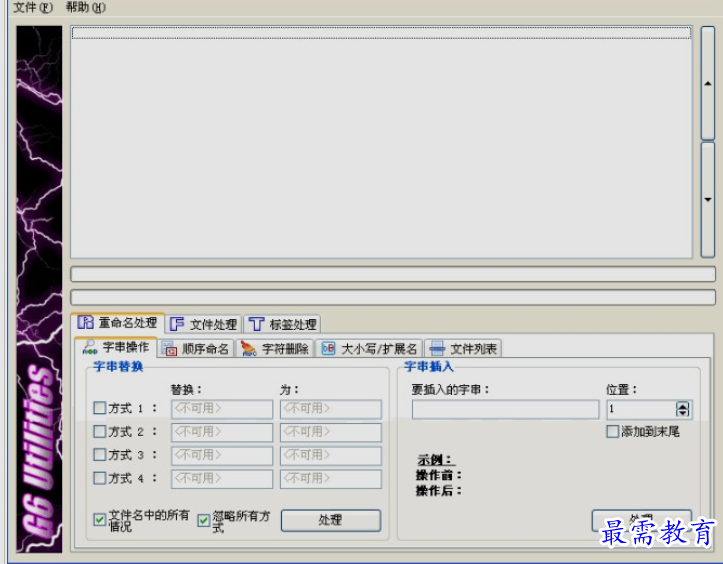Image resolution: width=723 pixels, height=564 pixels.
Task: Click 方式 1 为 field
Action: pyautogui.click(x=331, y=409)
